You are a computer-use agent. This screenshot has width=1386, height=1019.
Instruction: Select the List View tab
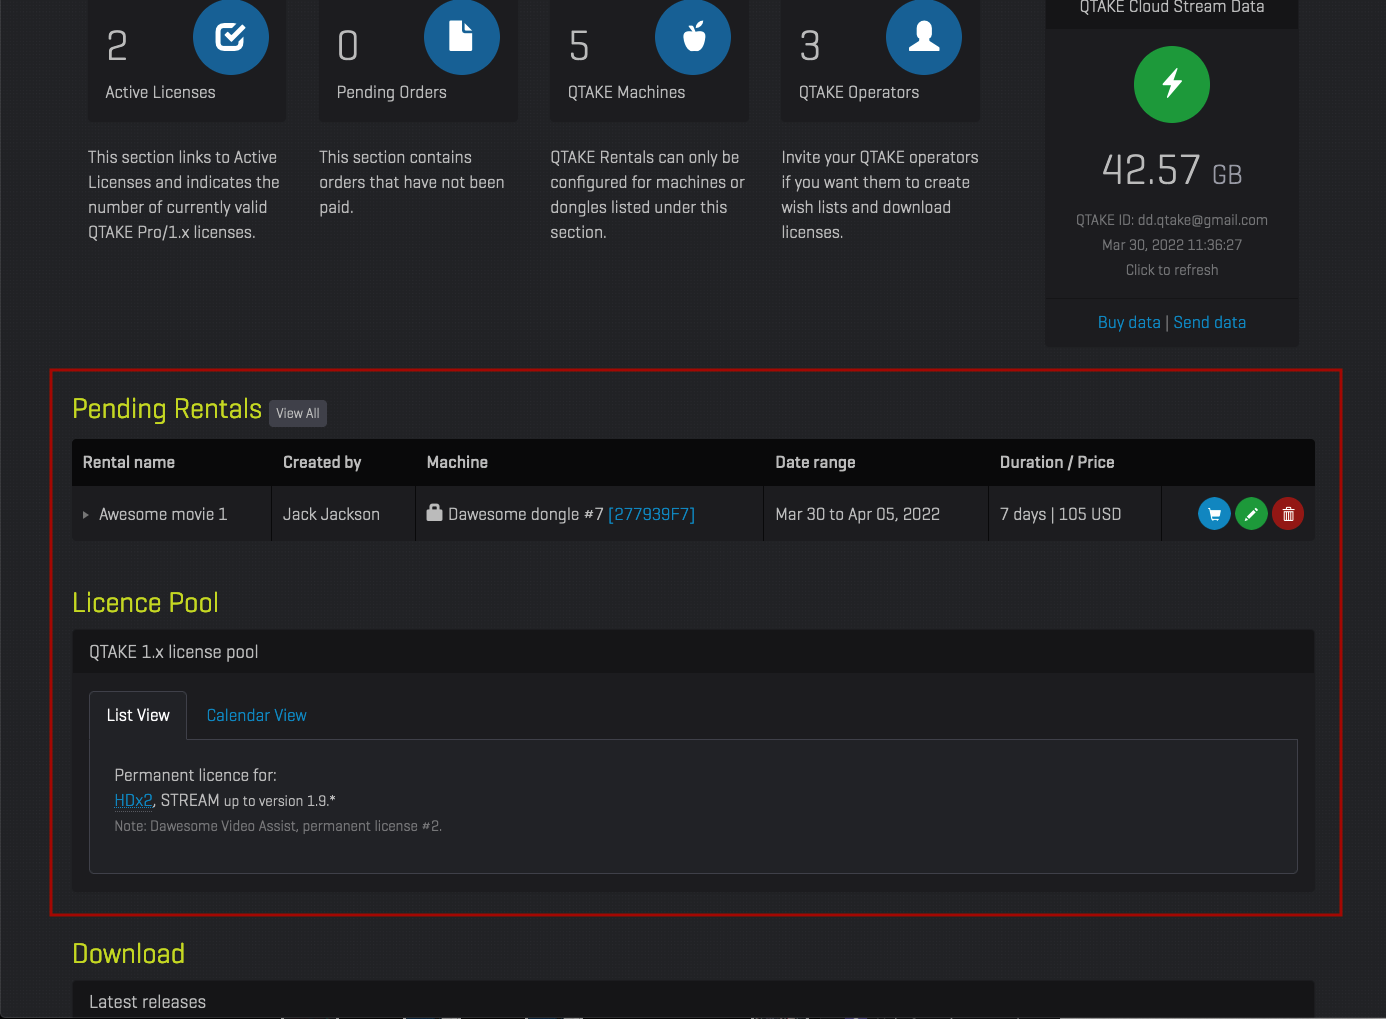[x=138, y=715]
